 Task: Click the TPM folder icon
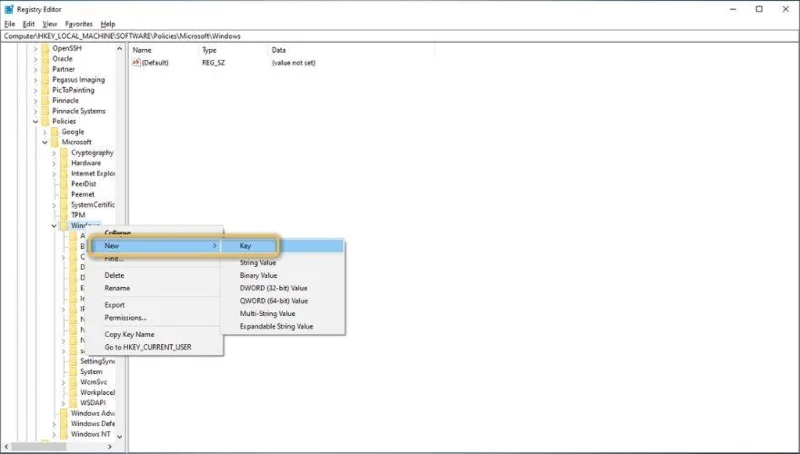point(64,215)
